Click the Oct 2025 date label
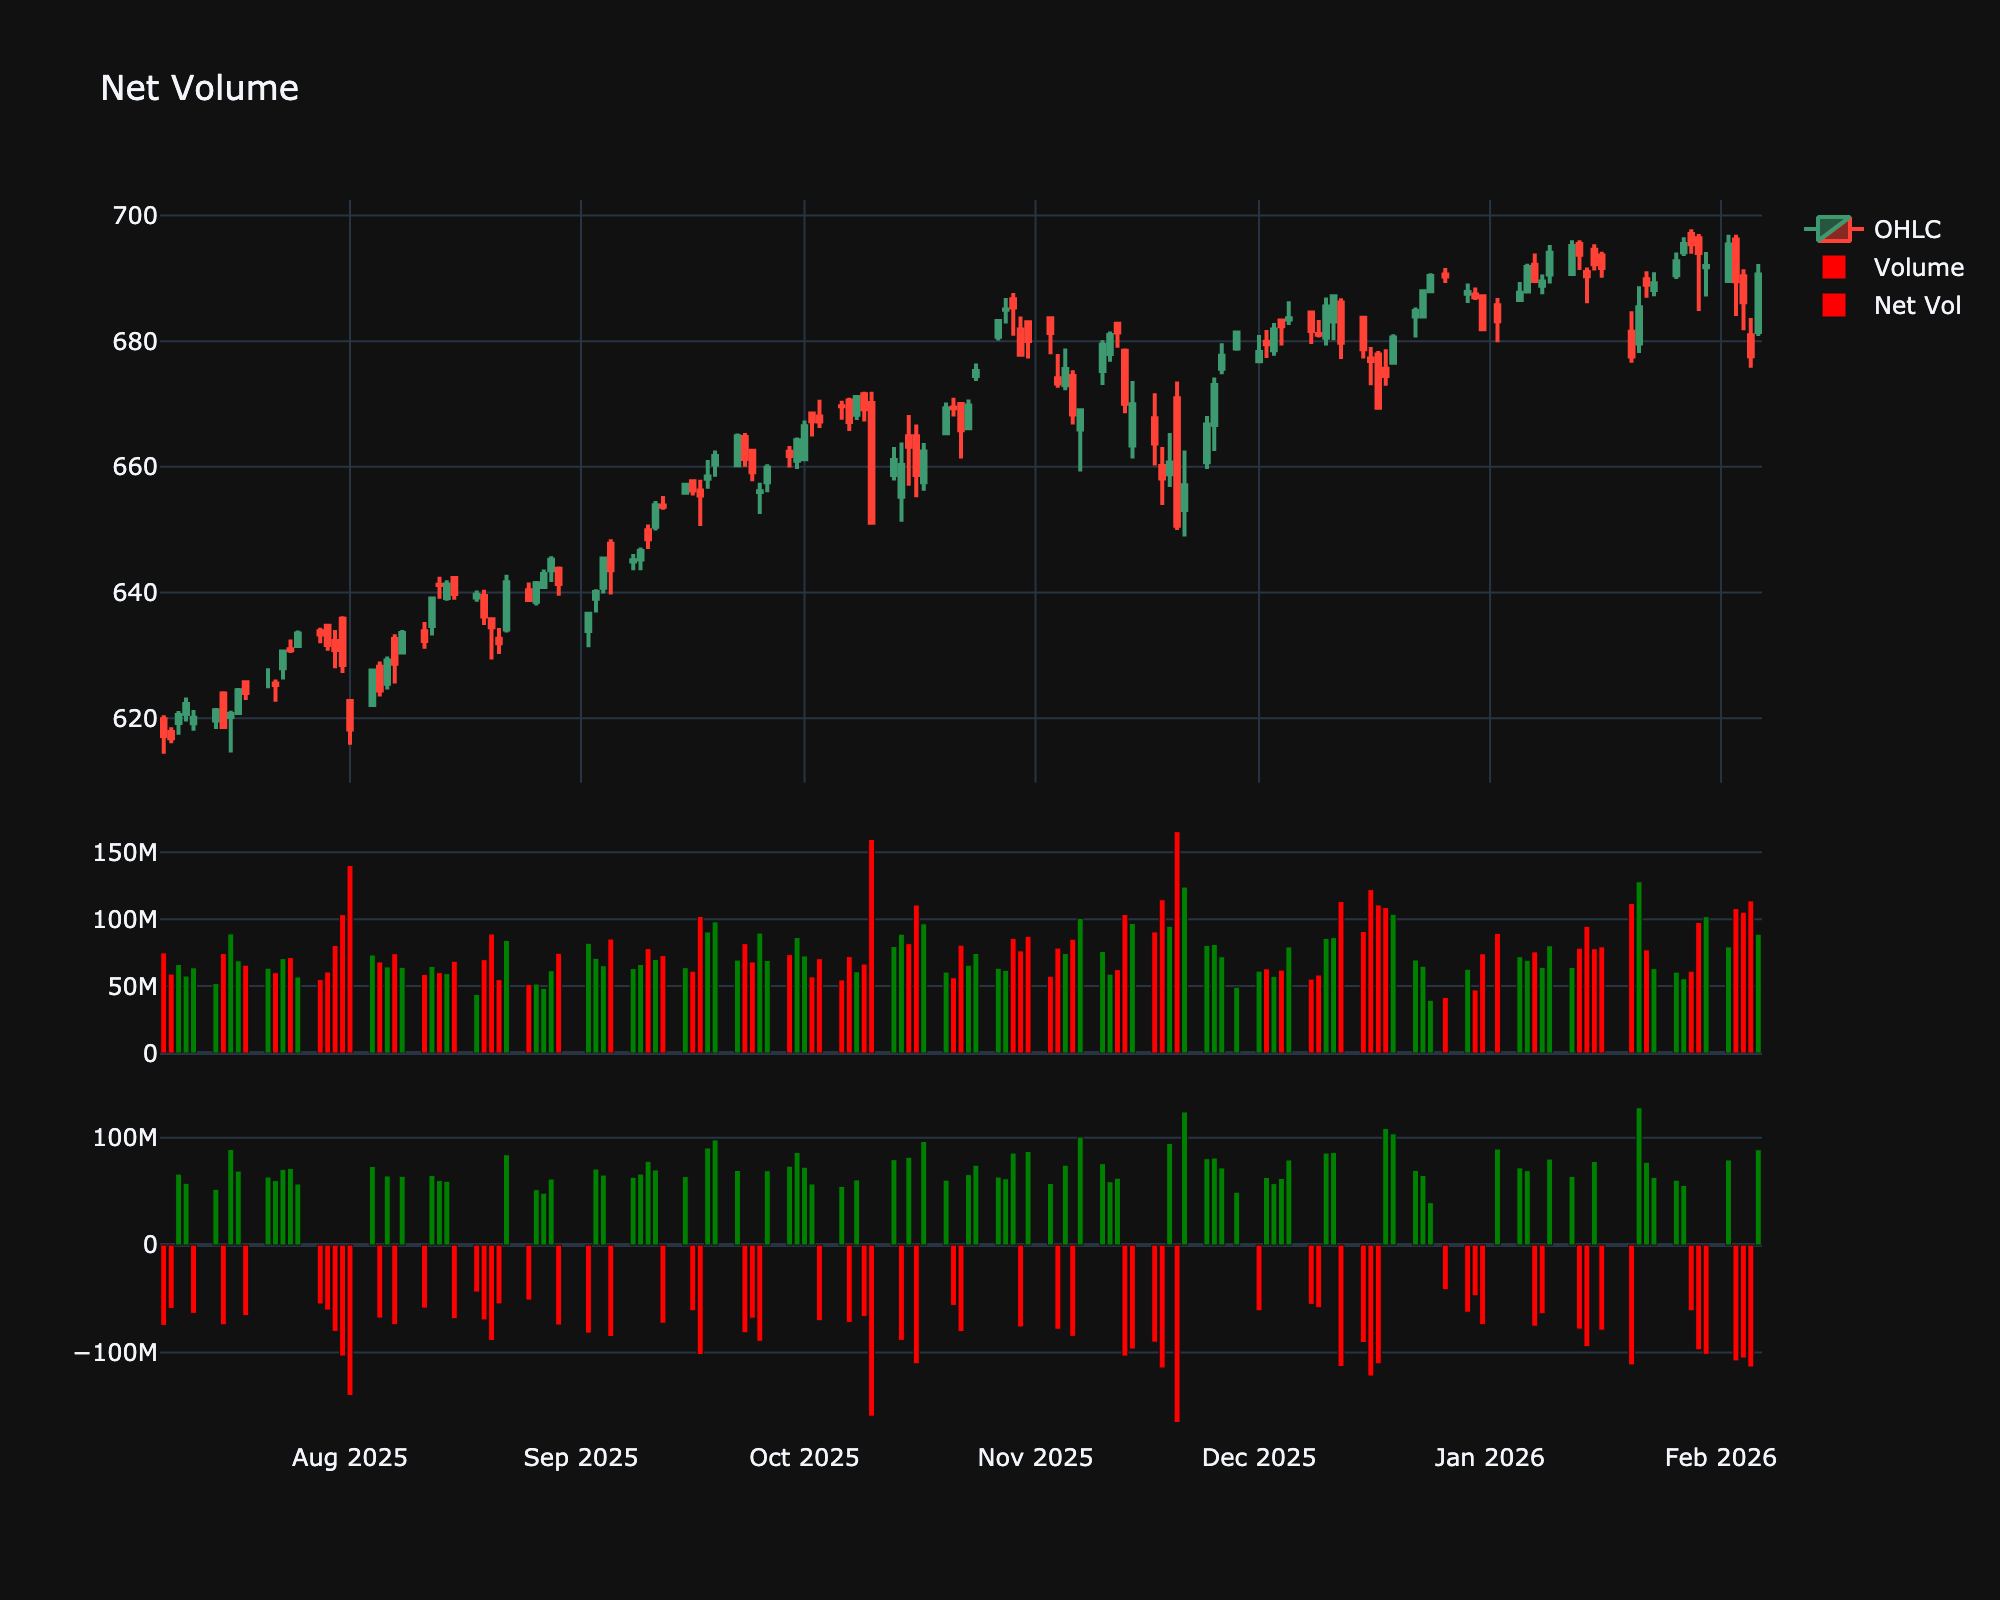 (804, 1457)
